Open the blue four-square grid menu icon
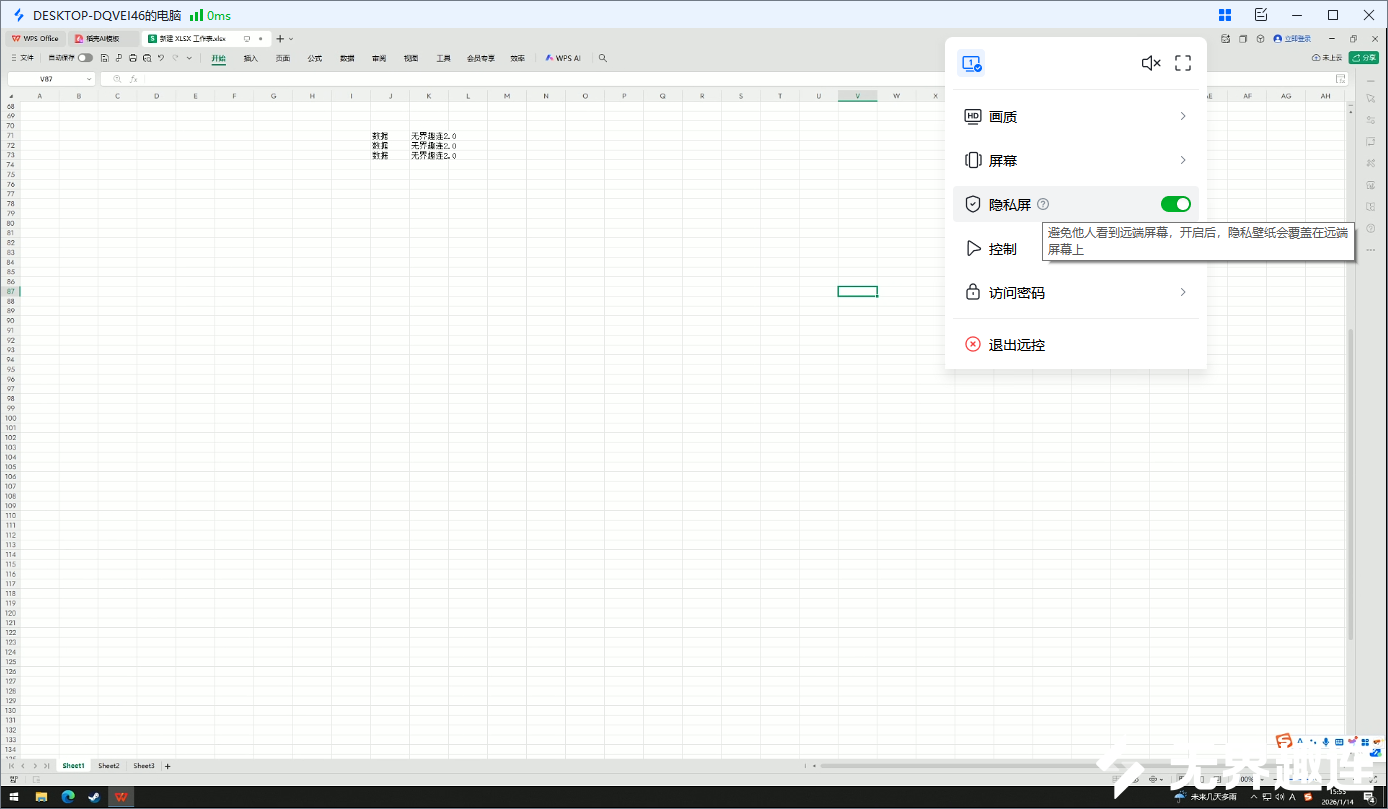Screen dimensions: 1388x809 (x=1225, y=15)
